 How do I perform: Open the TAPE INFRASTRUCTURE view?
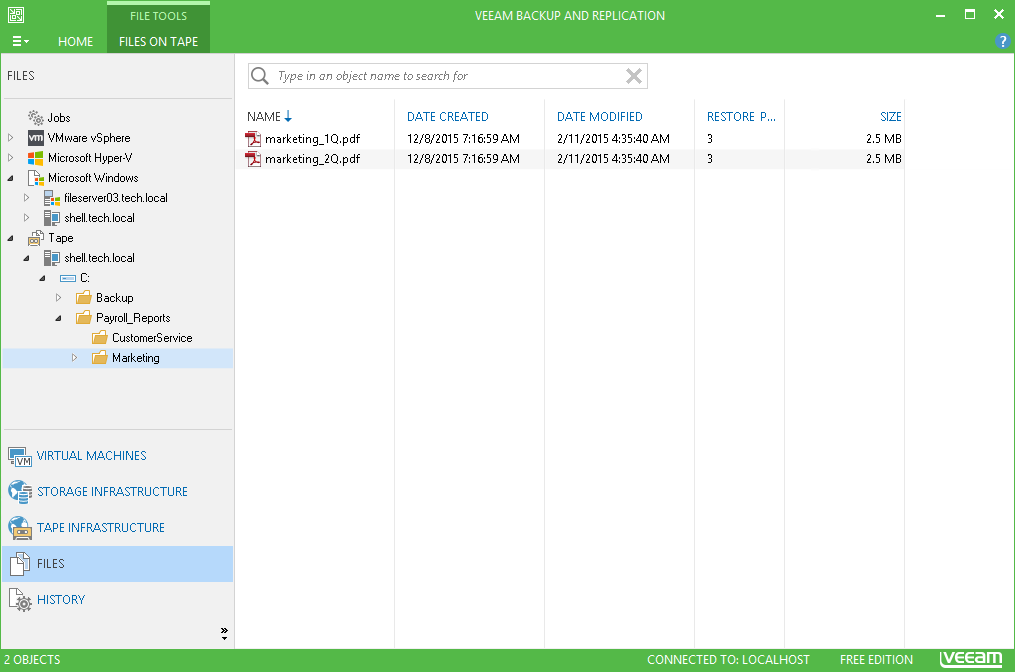pyautogui.click(x=100, y=528)
